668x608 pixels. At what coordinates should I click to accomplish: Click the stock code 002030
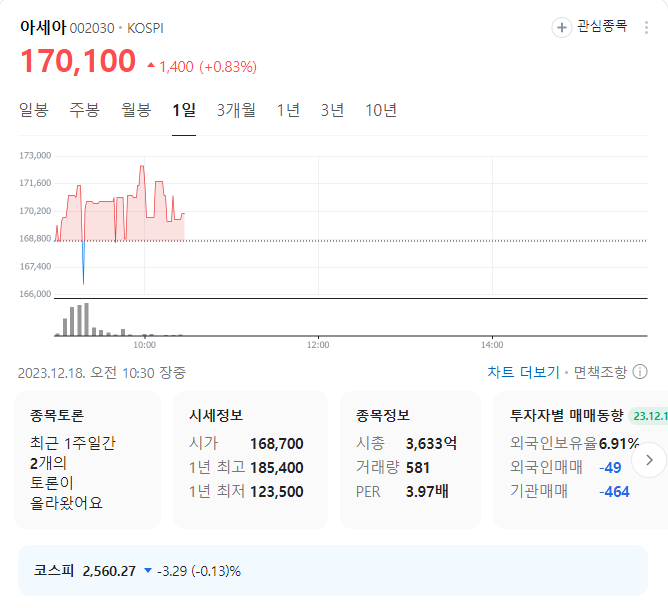pos(92,28)
